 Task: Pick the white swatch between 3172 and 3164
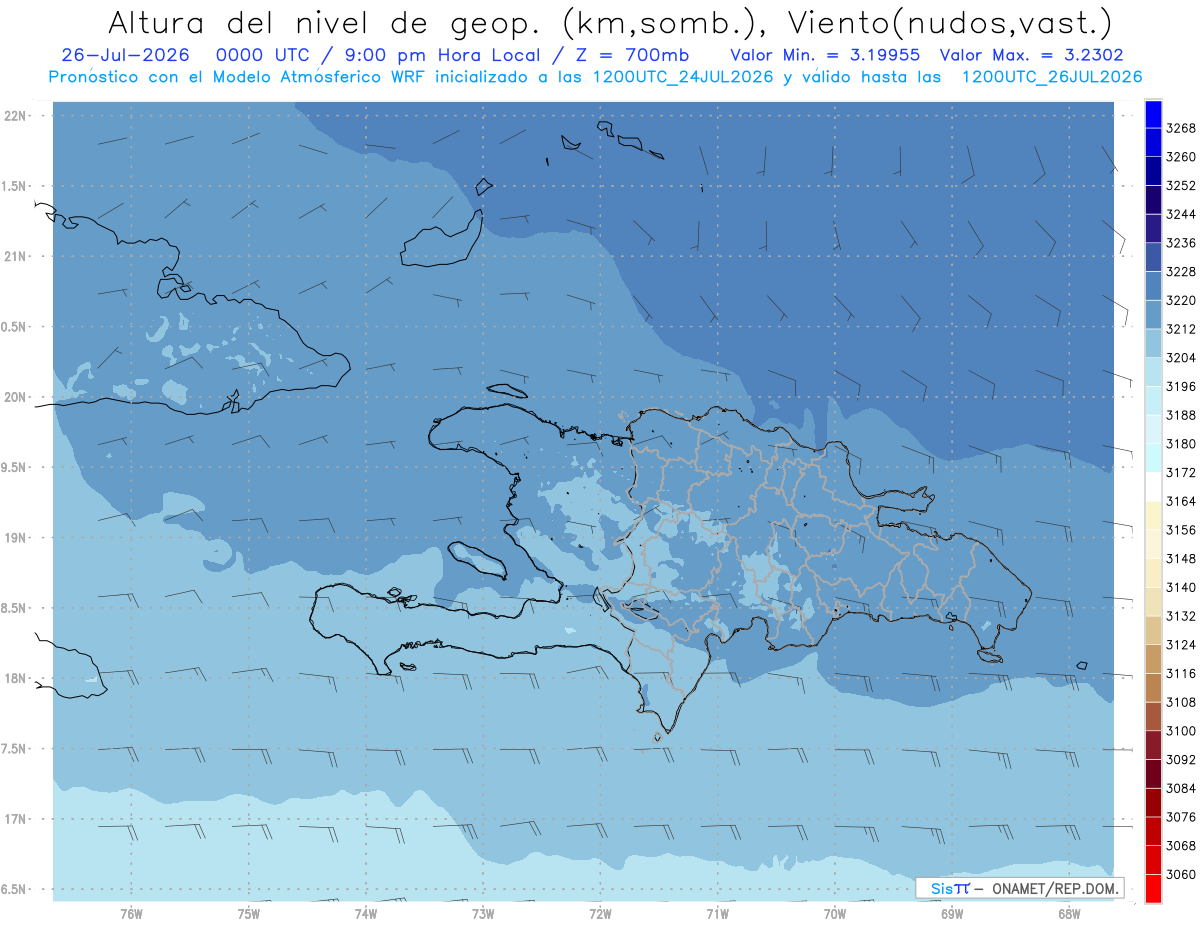point(1153,486)
